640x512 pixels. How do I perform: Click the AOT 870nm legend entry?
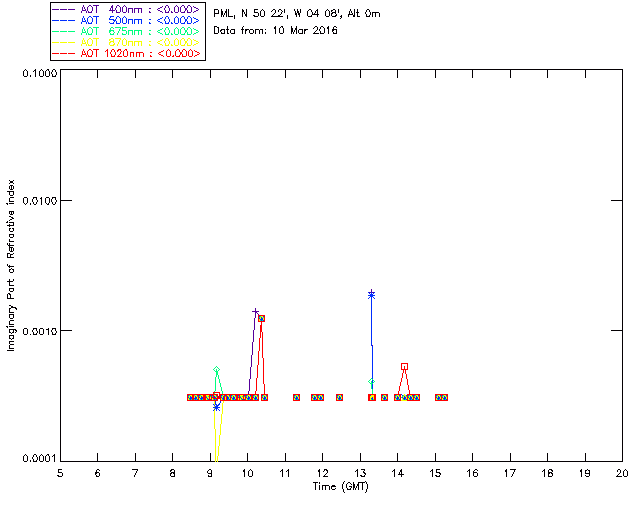click(x=127, y=42)
